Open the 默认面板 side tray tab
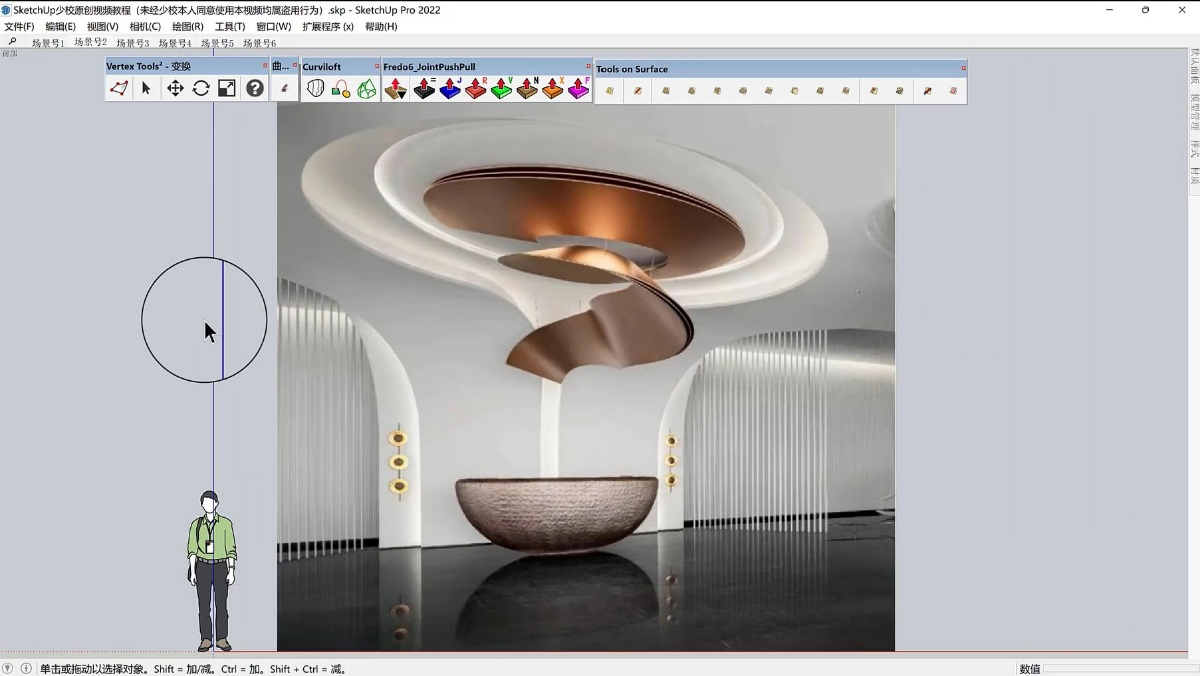1200x676 pixels. [1194, 66]
